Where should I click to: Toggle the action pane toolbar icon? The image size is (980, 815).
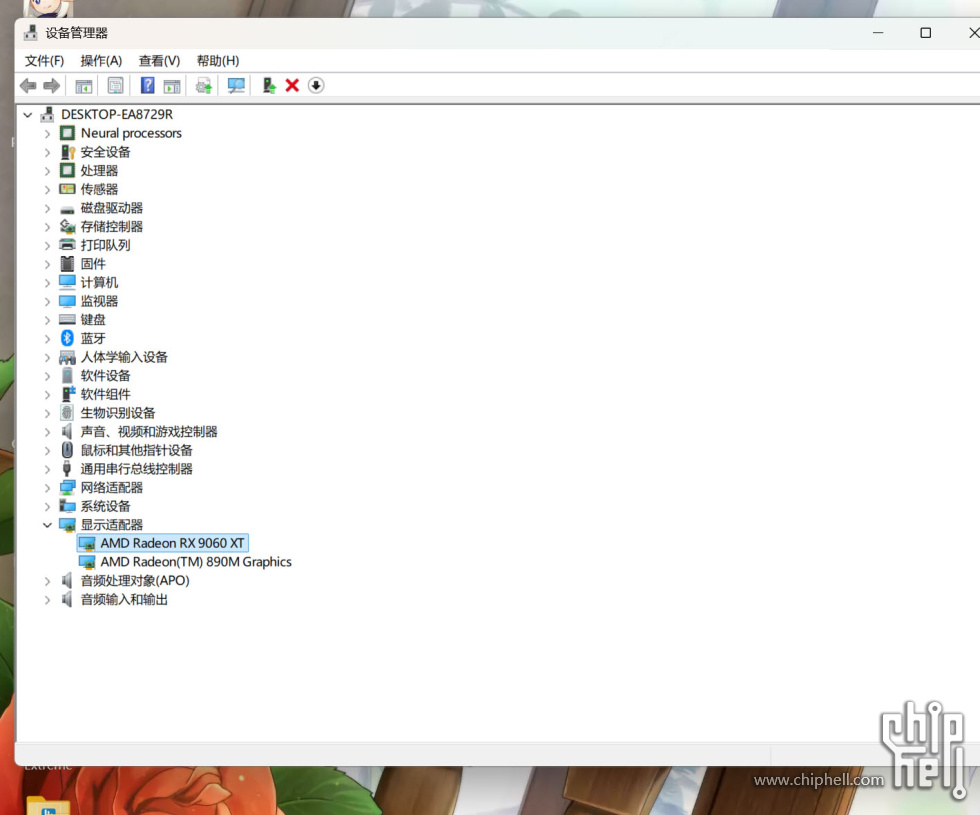(x=172, y=86)
